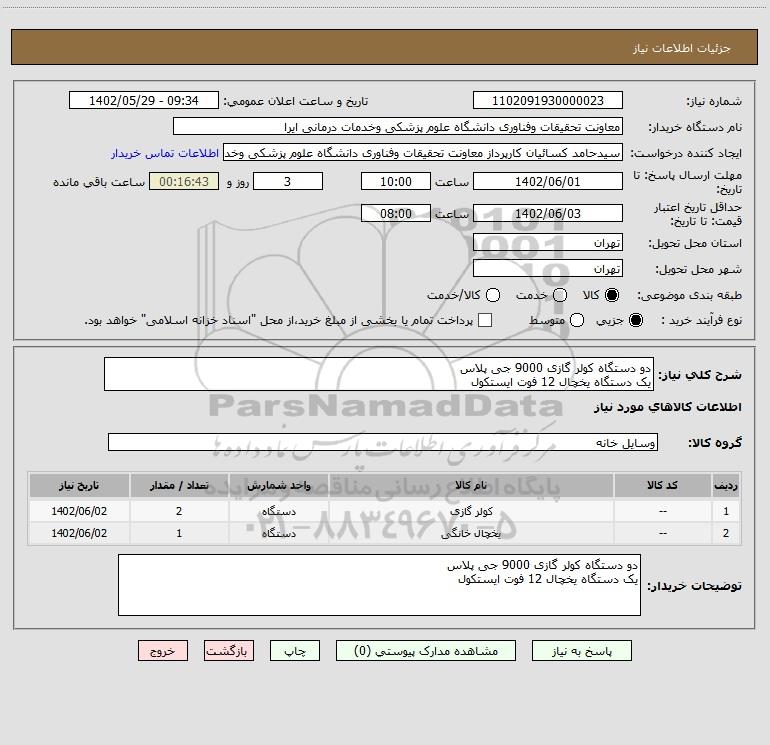Click the 'خروج' exit button

[163, 651]
